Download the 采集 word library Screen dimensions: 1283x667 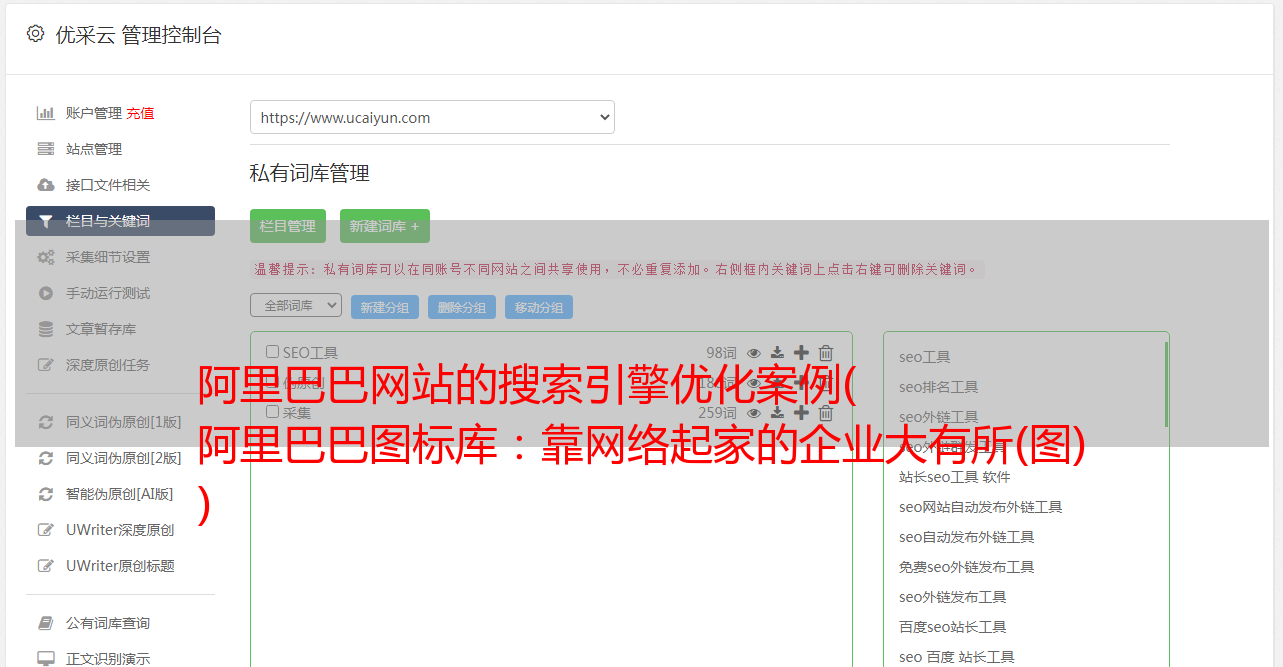pyautogui.click(x=778, y=413)
